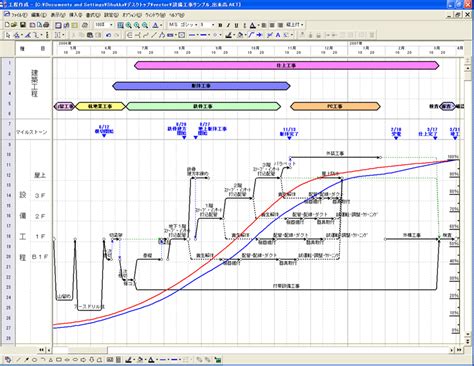Click the arrow line tool in bottom toolbar
Screen dimensions: 474x366
26,360
